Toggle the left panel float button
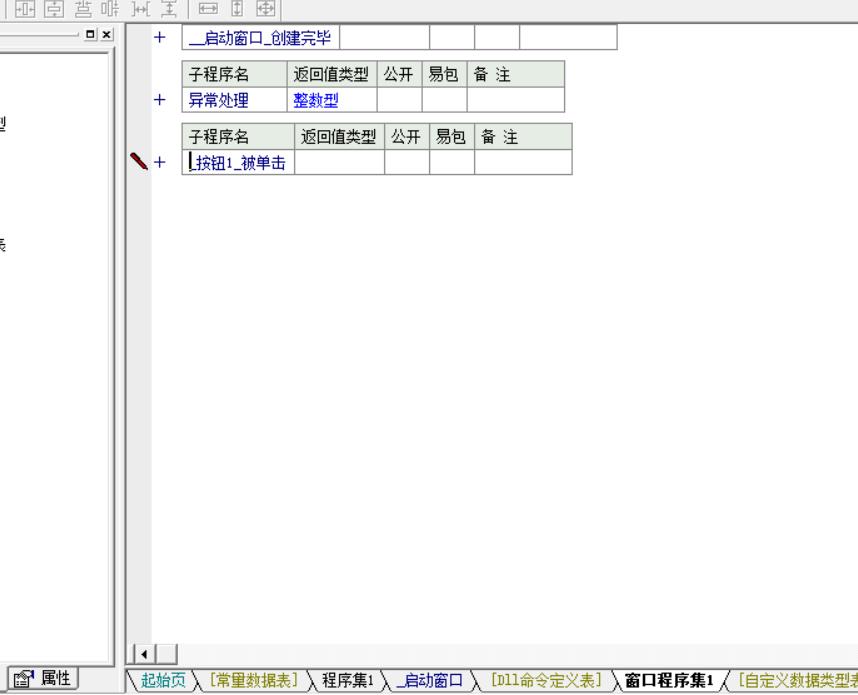Screen dimensions: 858x695 (92, 34)
